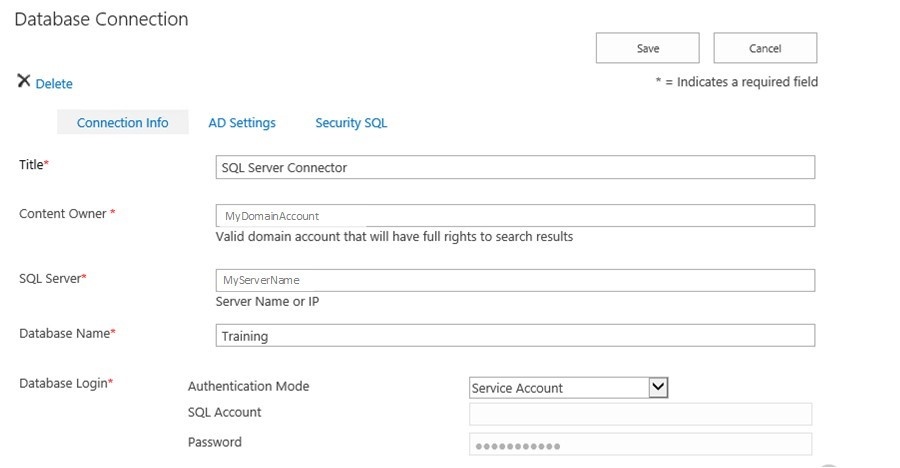Focus the Content Owner MyDomainAccount field
This screenshot has height=468, width=900.
pos(515,216)
